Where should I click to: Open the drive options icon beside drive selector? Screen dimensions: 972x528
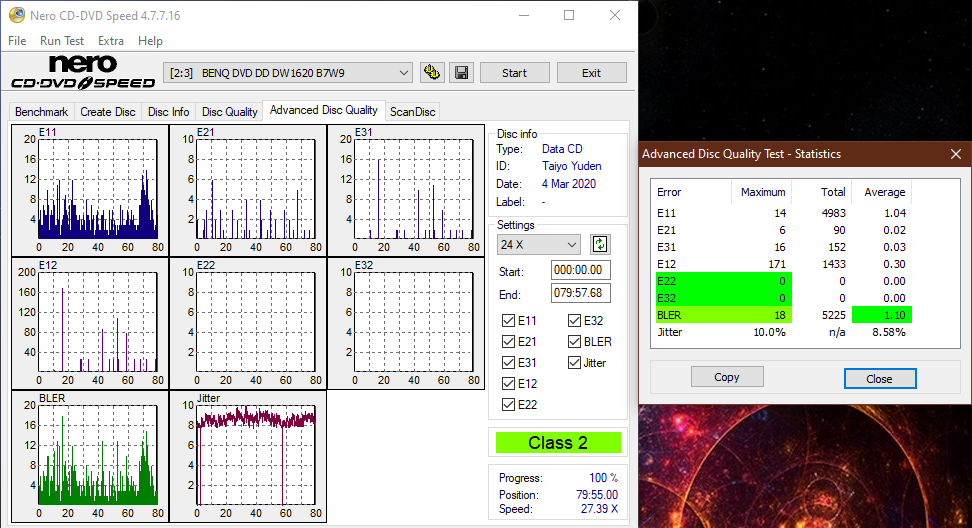point(431,73)
